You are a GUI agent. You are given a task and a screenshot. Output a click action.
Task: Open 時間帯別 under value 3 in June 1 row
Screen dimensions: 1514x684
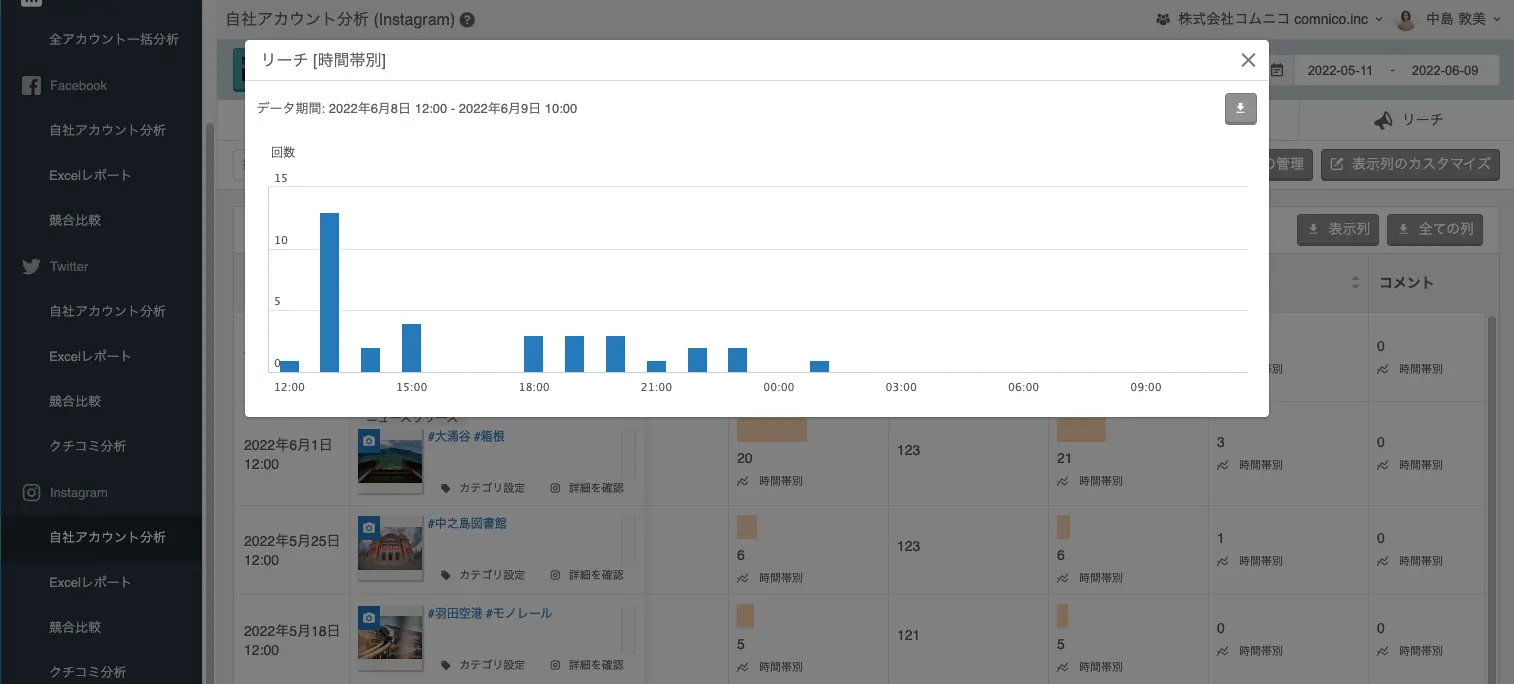coord(1250,465)
